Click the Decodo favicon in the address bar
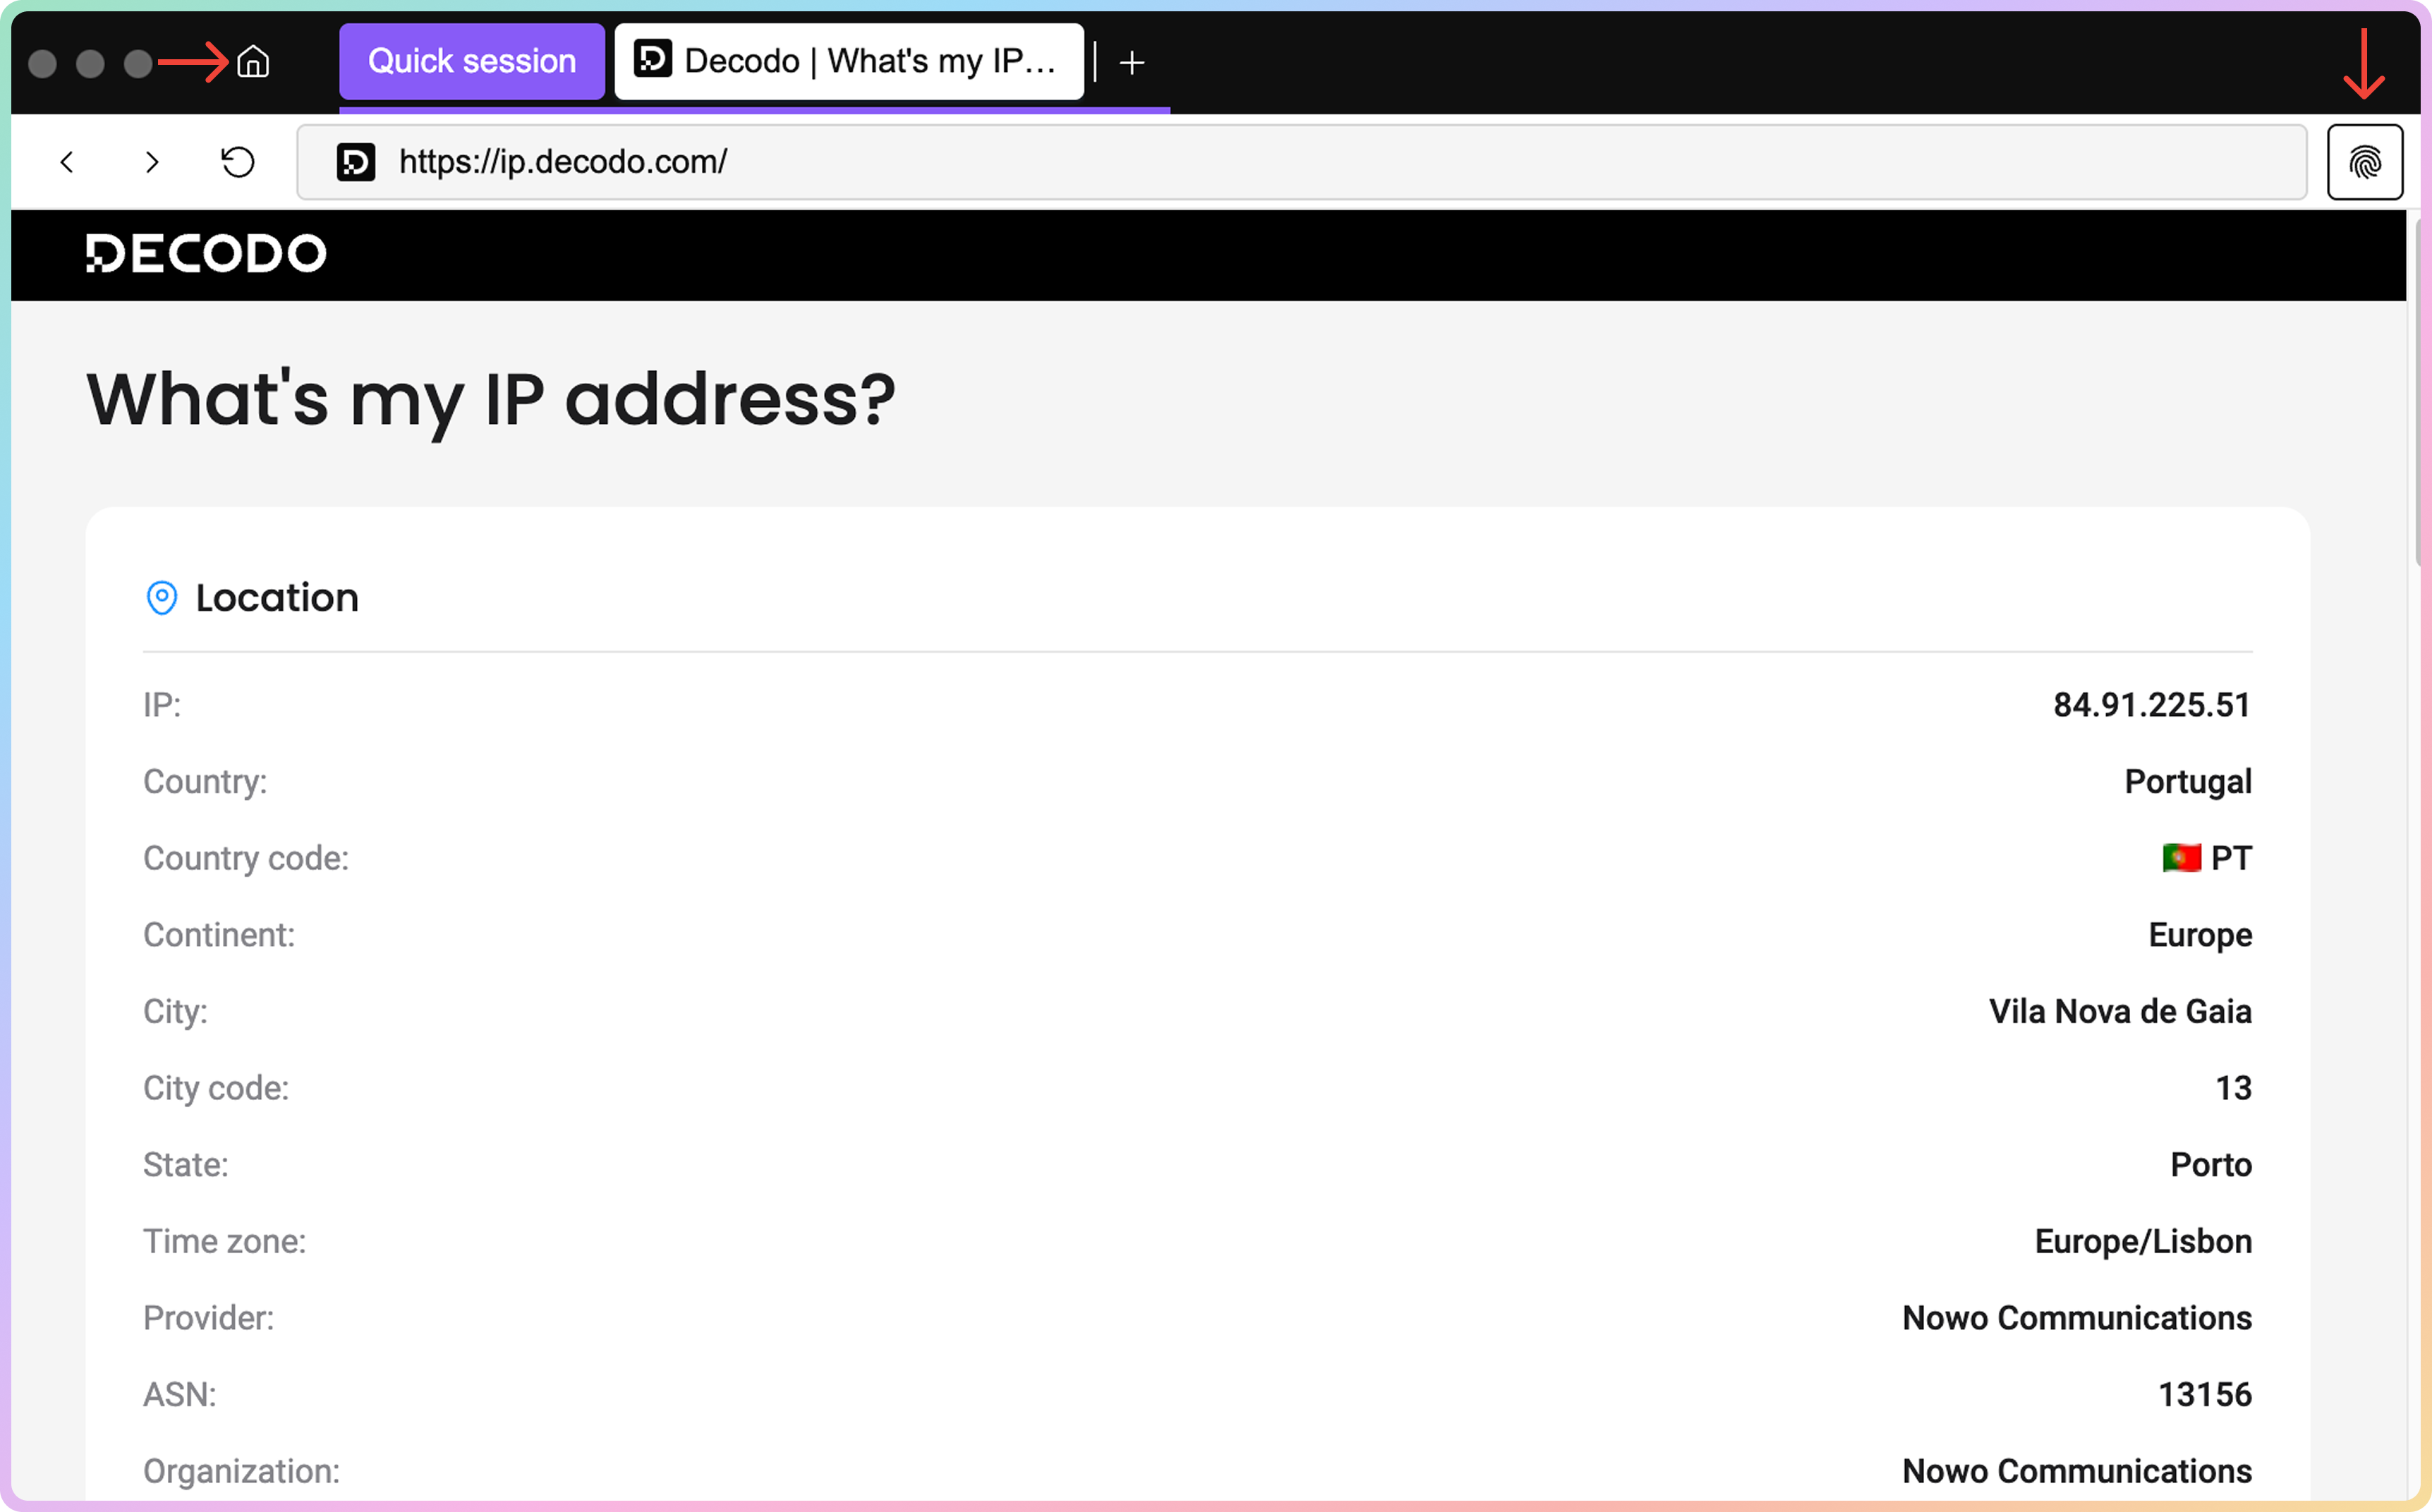2432x1512 pixels. (356, 162)
